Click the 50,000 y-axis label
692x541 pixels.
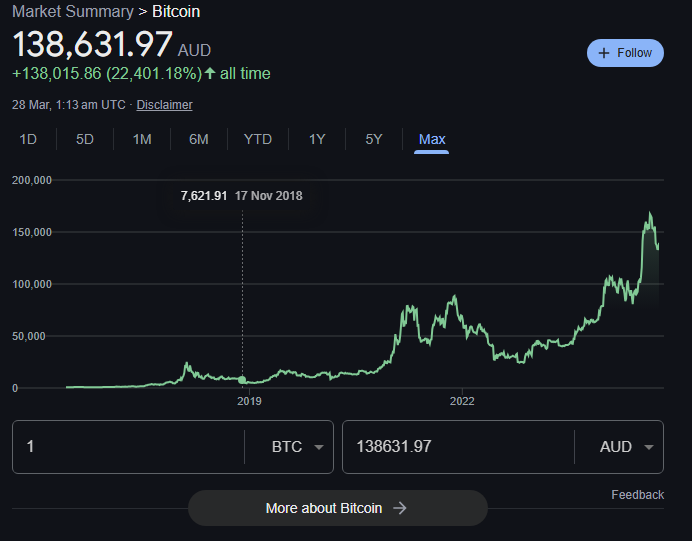[29, 336]
